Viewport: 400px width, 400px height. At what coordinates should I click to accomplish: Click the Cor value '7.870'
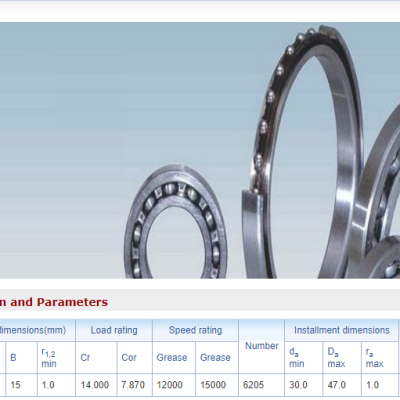click(x=133, y=385)
